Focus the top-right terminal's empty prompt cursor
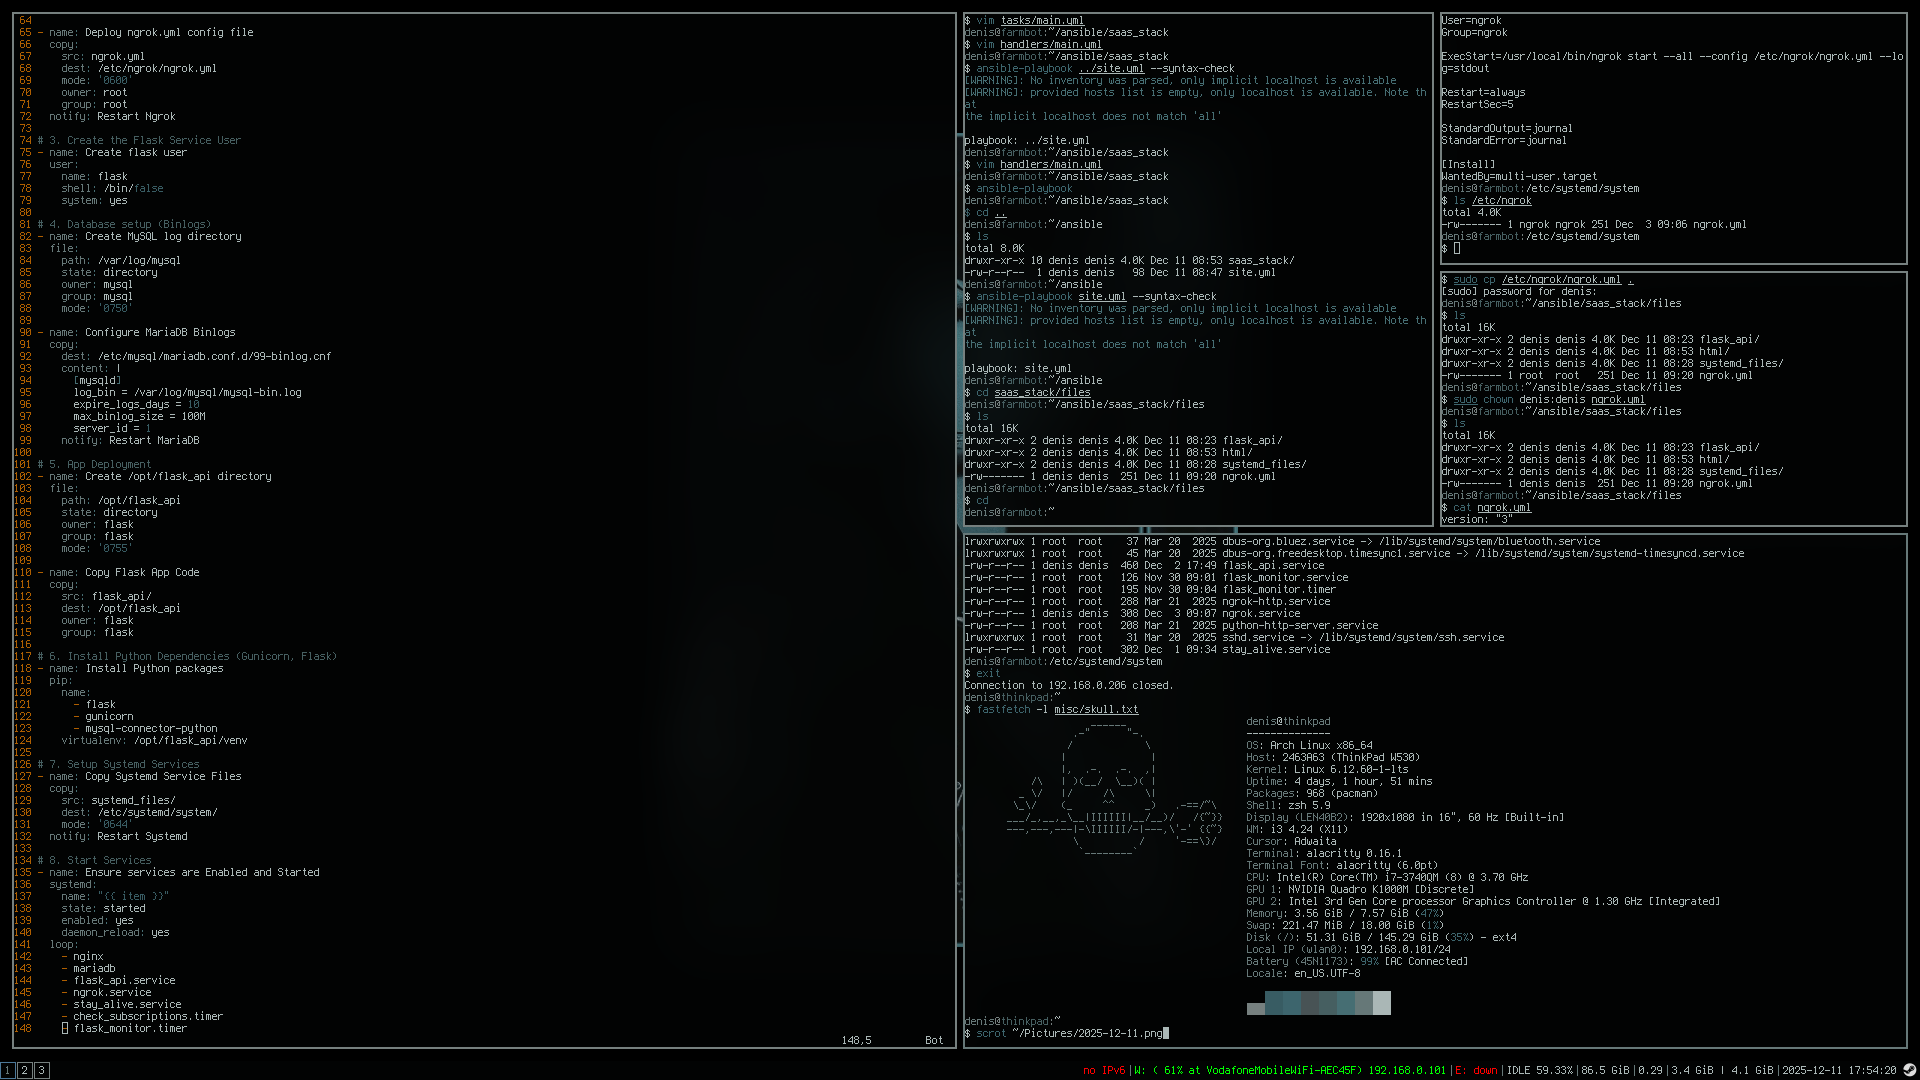Screen dimensions: 1920x1080 1457,248
